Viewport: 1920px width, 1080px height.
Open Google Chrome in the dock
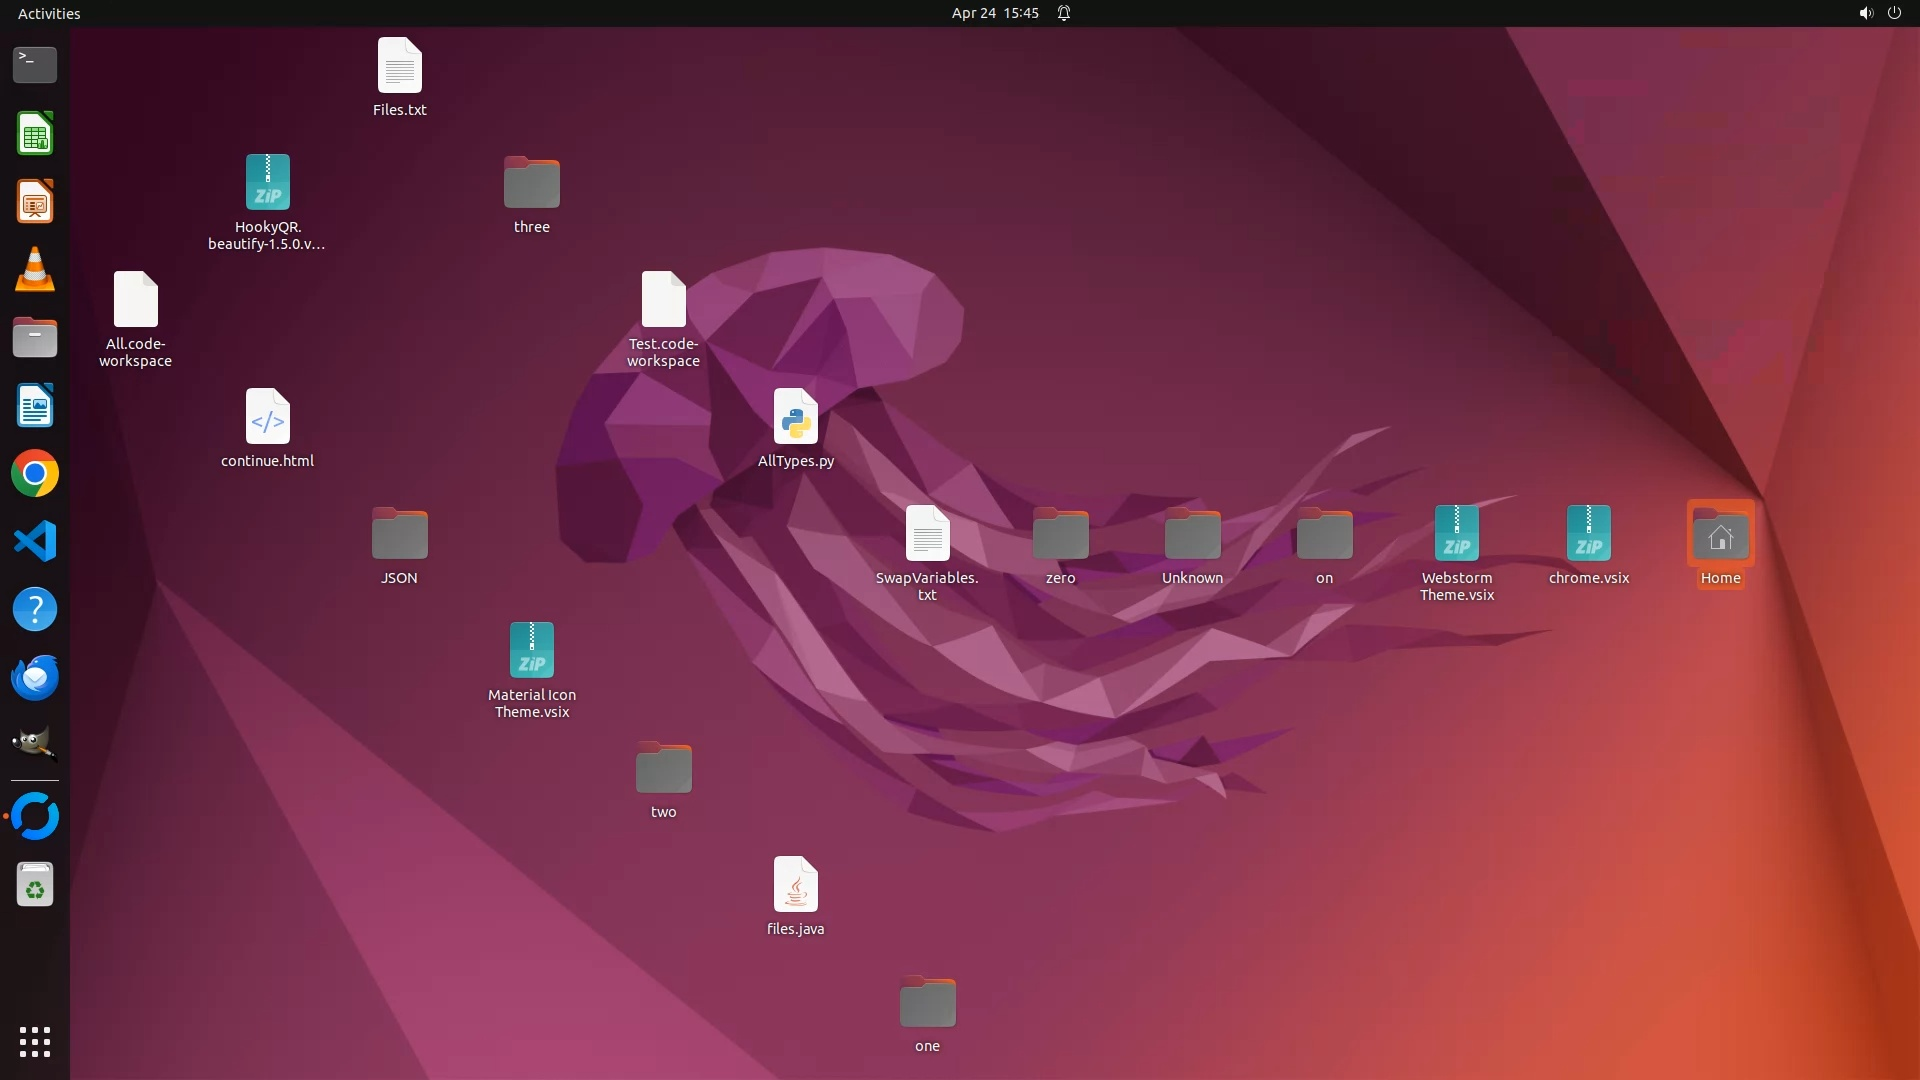click(35, 474)
